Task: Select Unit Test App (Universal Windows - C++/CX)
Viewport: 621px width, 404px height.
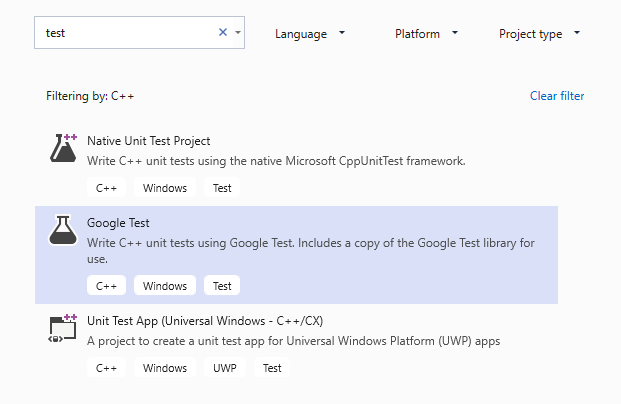Action: point(204,321)
